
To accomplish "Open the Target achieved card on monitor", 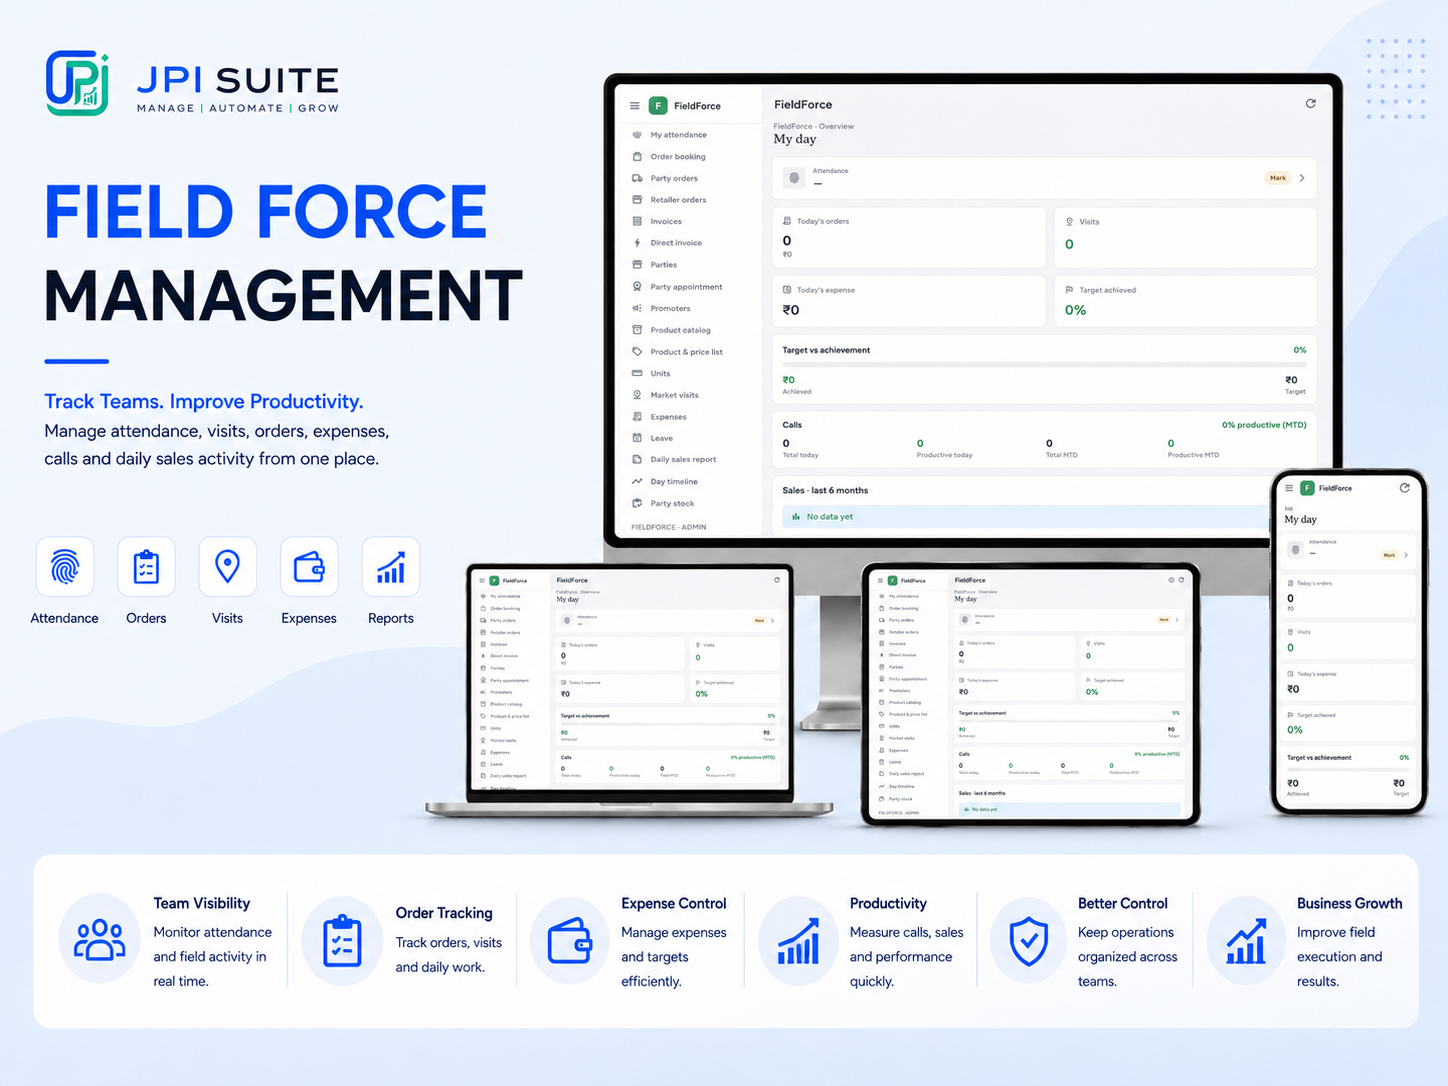I will coord(1186,301).
